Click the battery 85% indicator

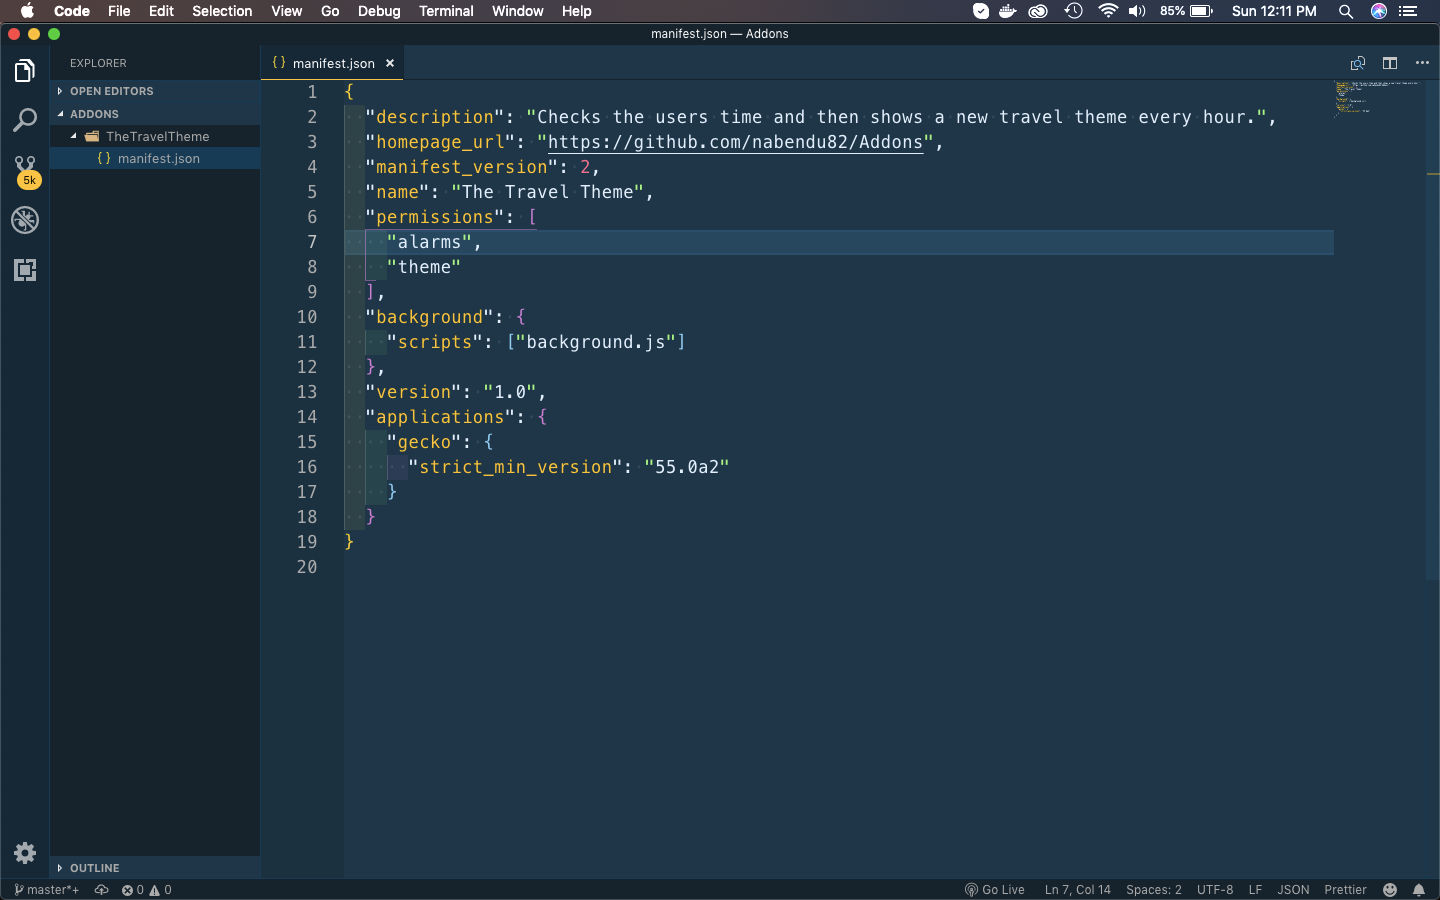(x=1187, y=11)
